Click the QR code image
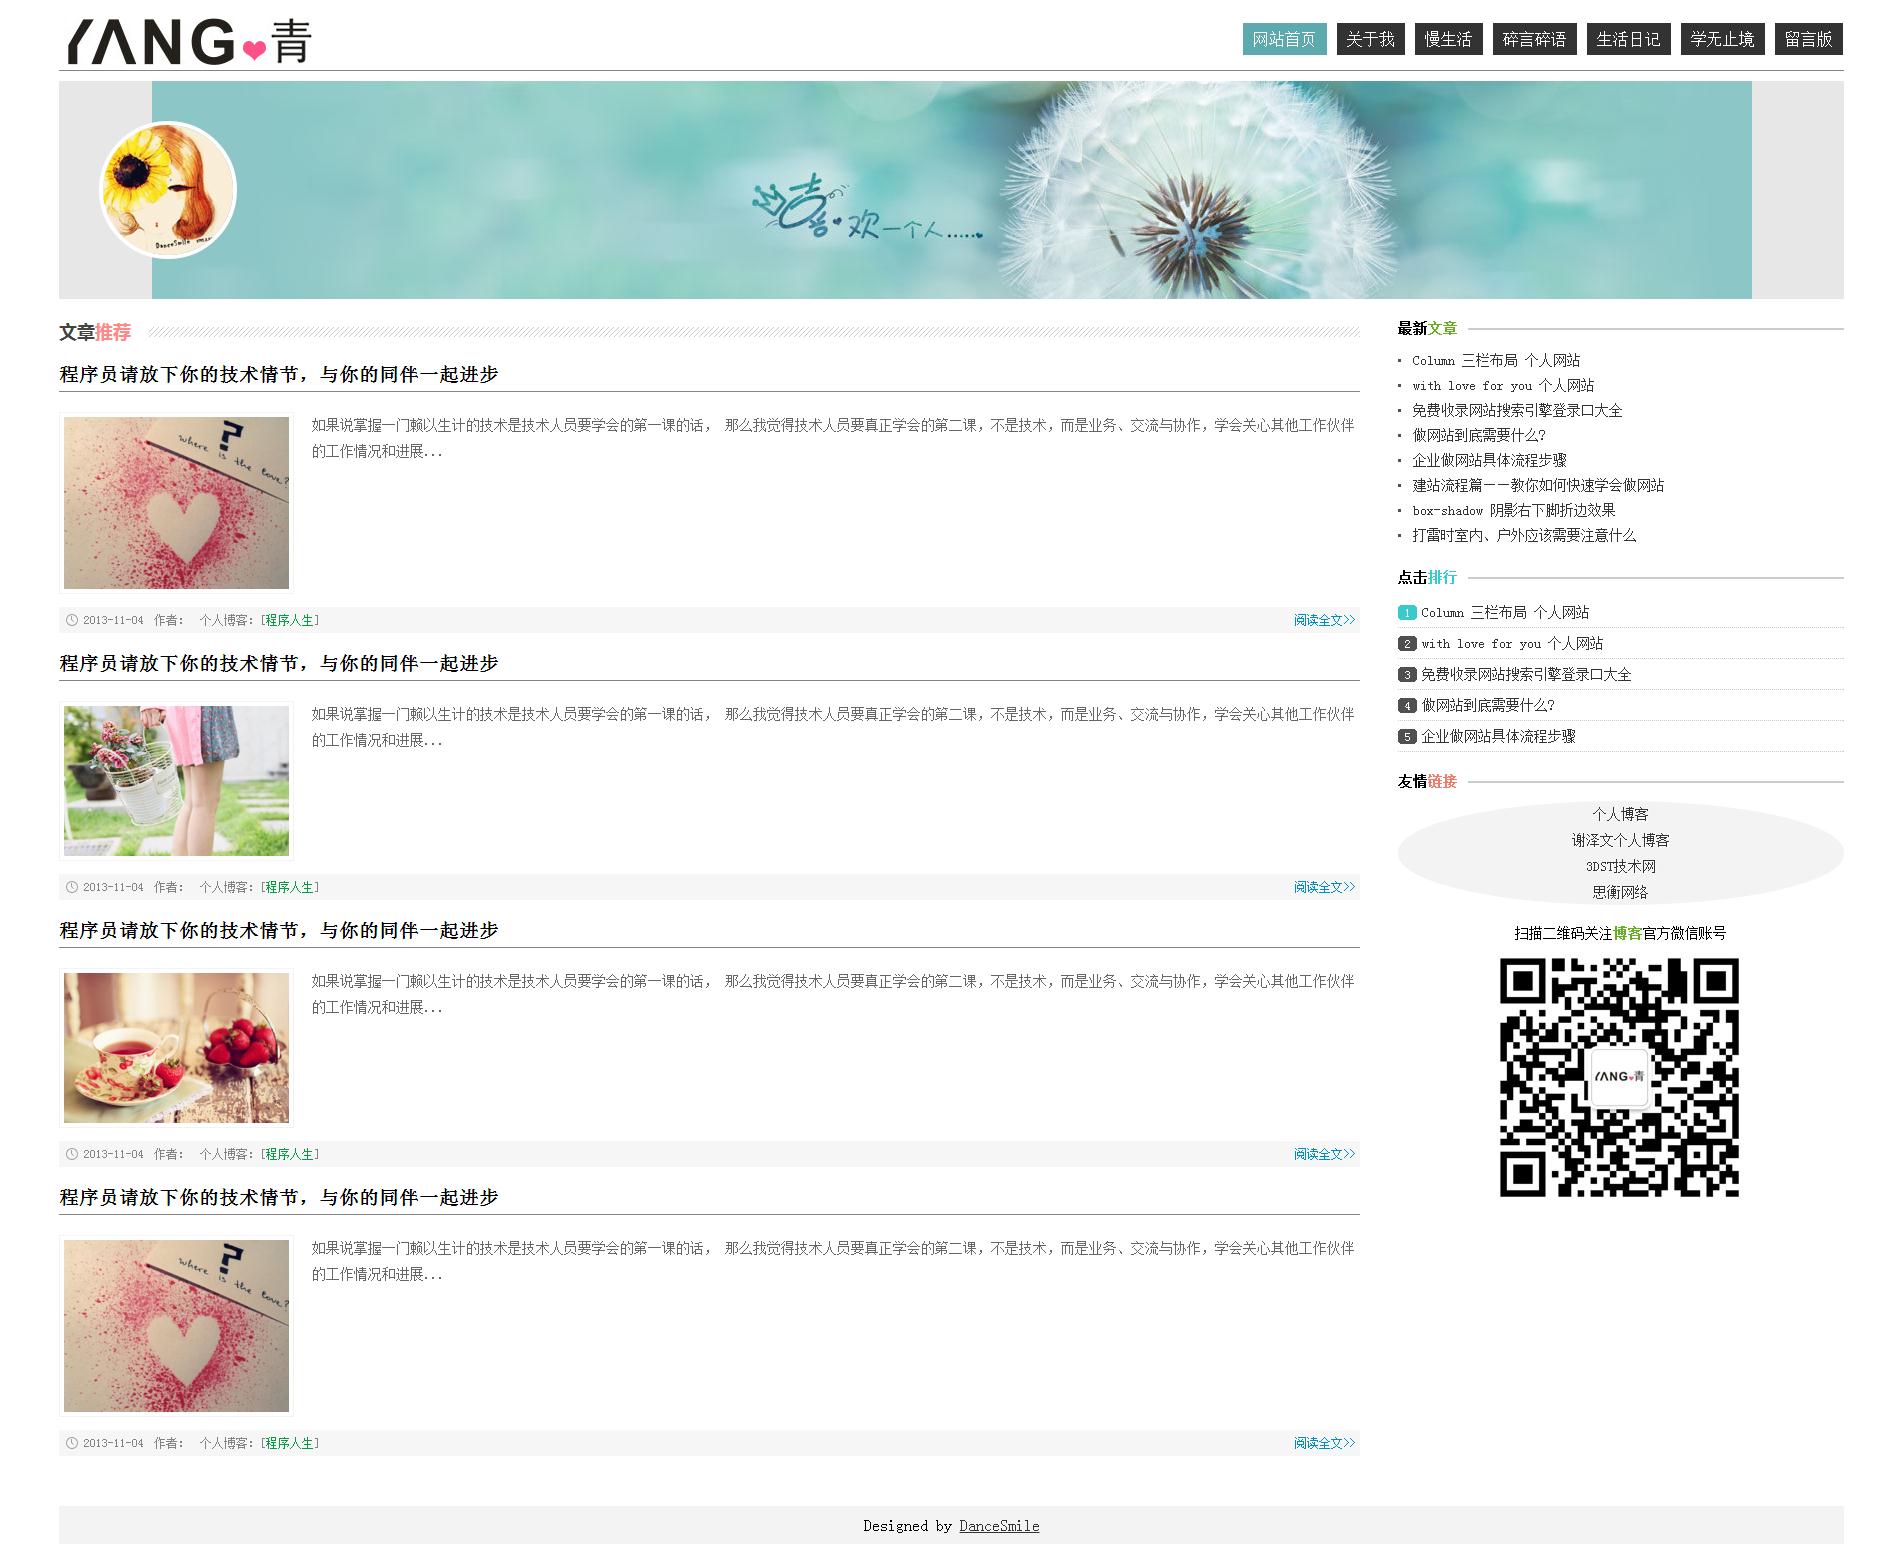The width and height of the screenshot is (1903, 1544). tap(1619, 1077)
